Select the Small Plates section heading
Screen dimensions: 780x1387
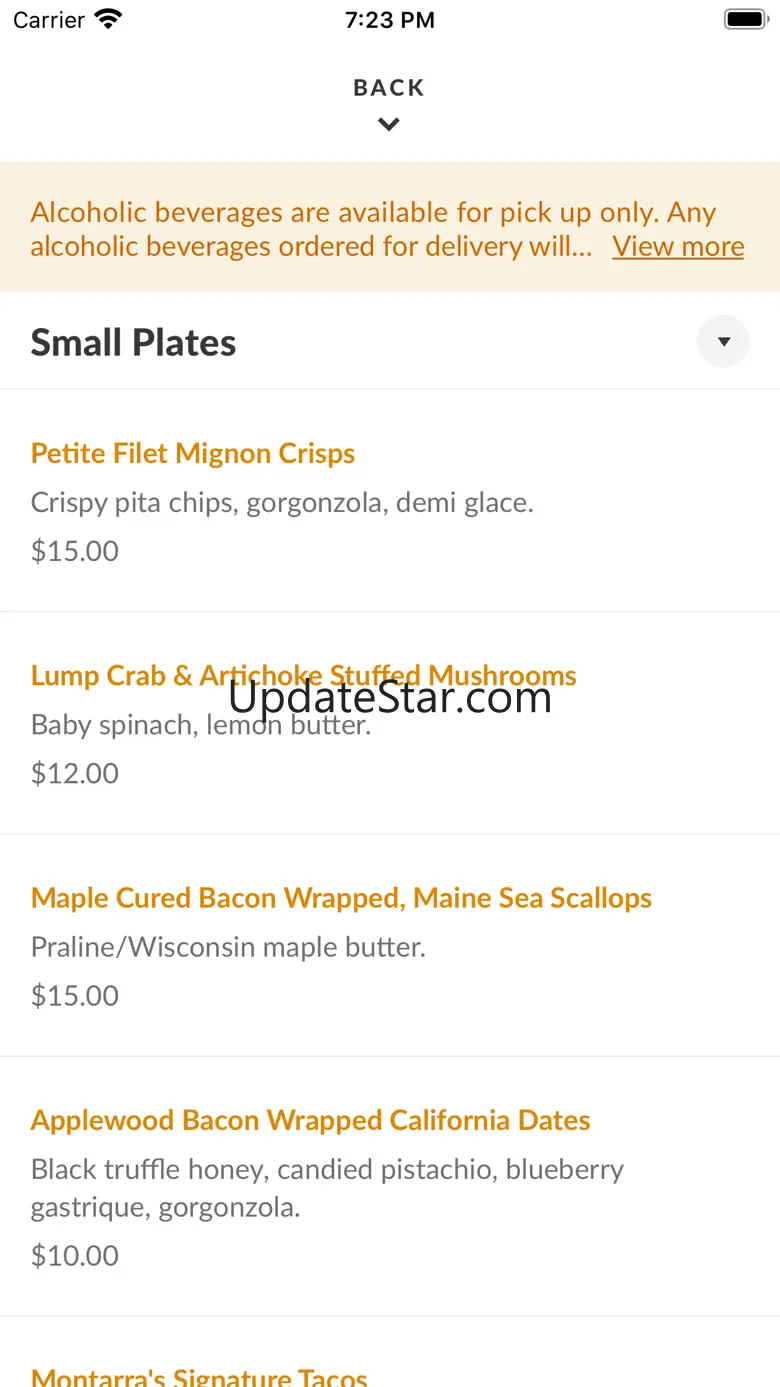click(134, 343)
